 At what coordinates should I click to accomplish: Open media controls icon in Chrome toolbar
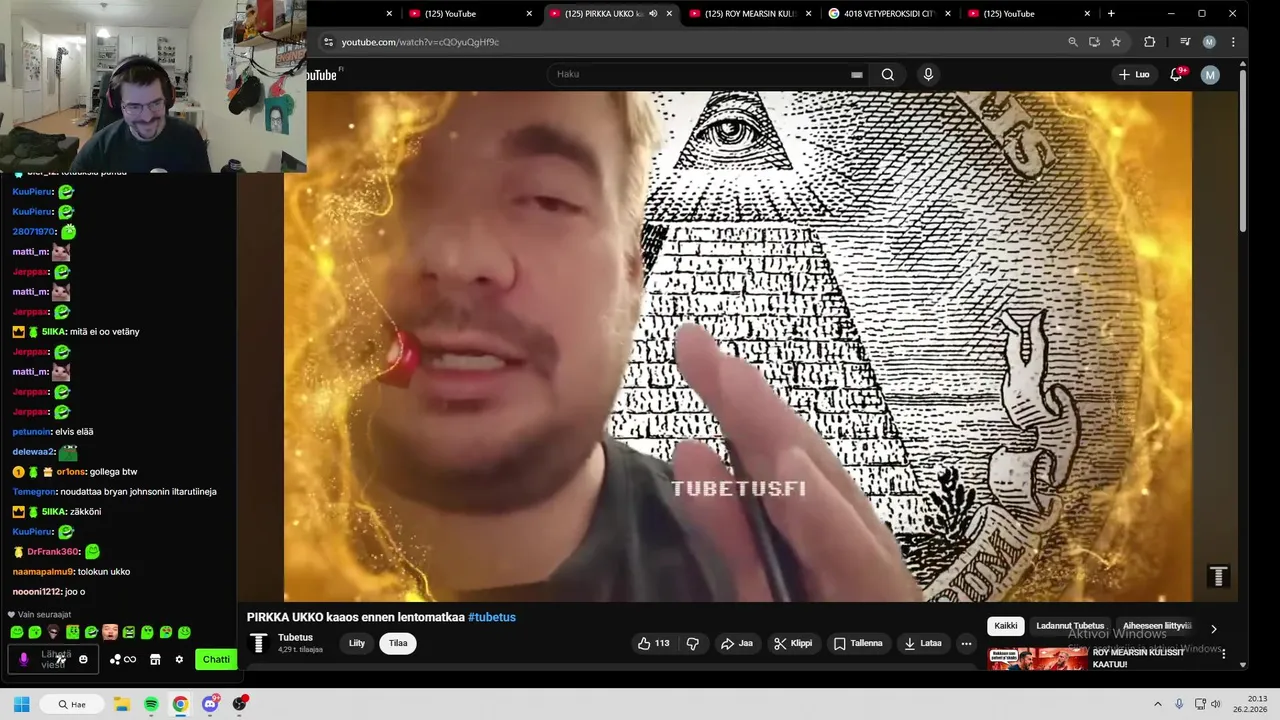click(x=1185, y=42)
